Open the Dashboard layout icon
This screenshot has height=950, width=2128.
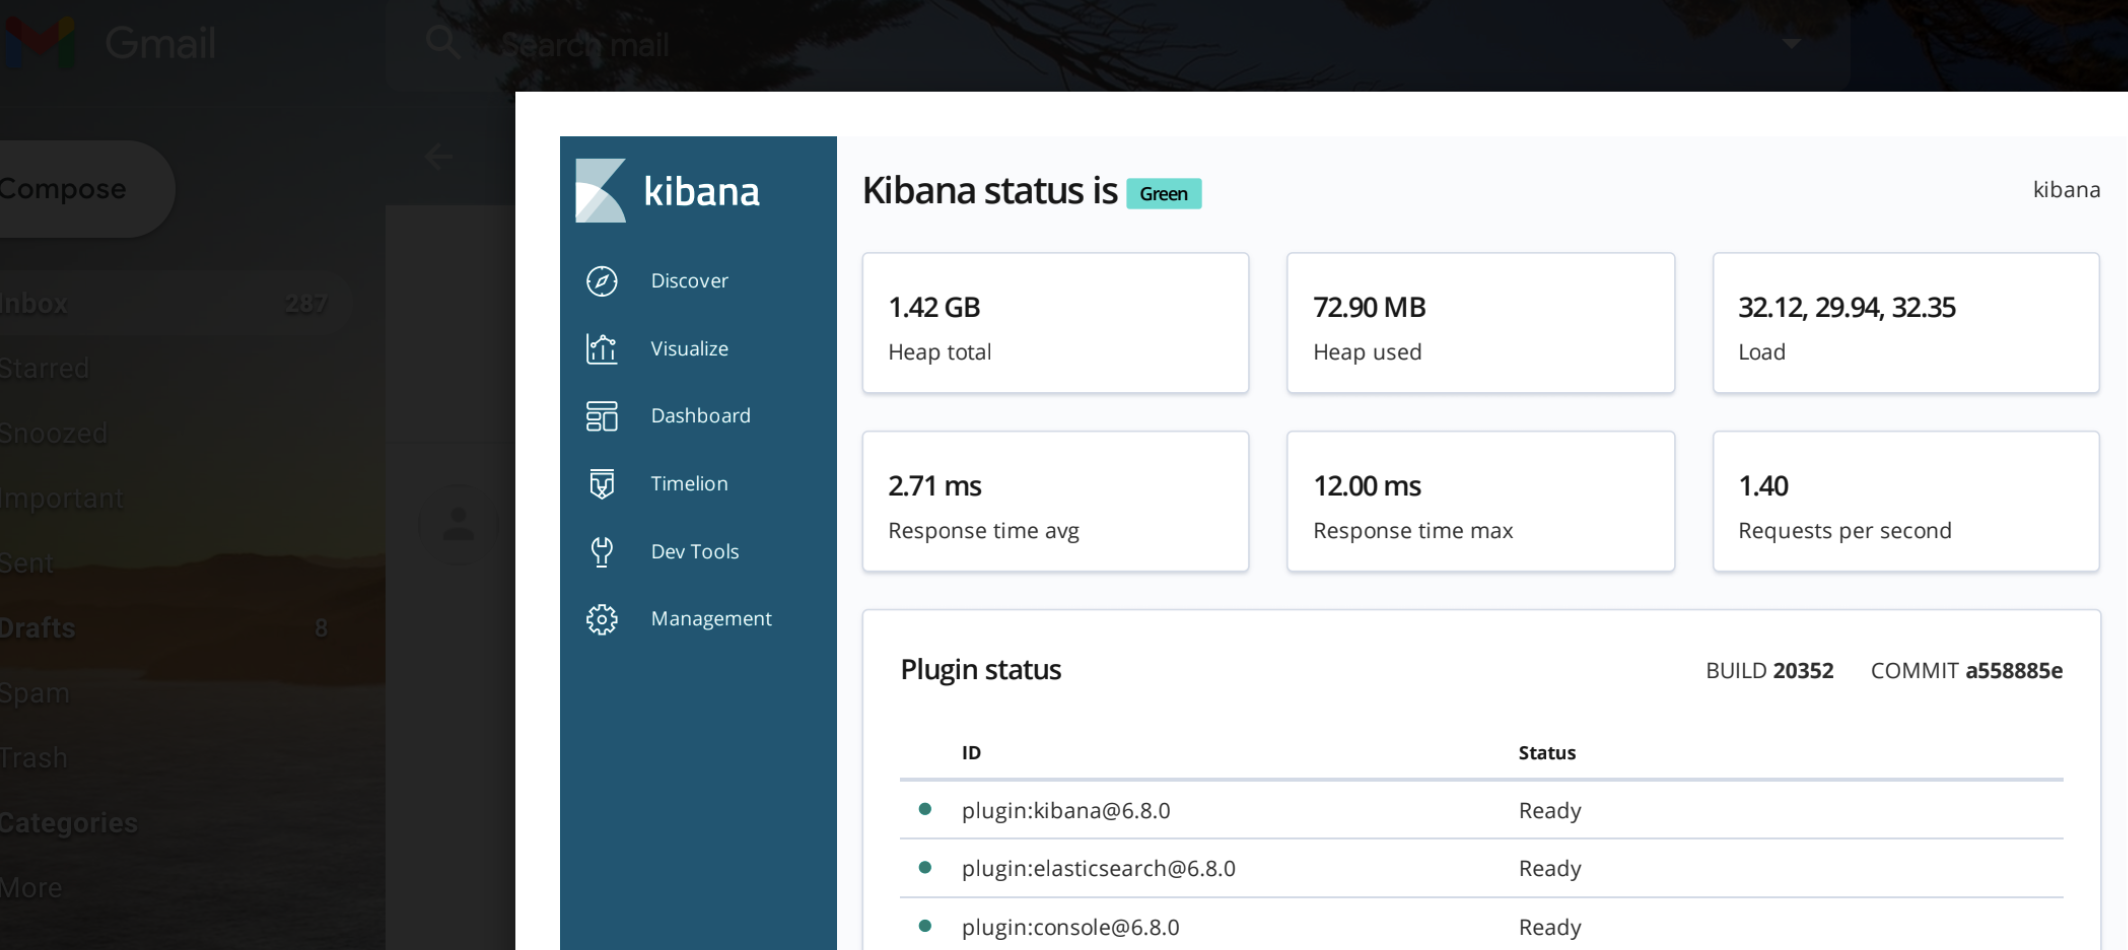pyautogui.click(x=601, y=416)
